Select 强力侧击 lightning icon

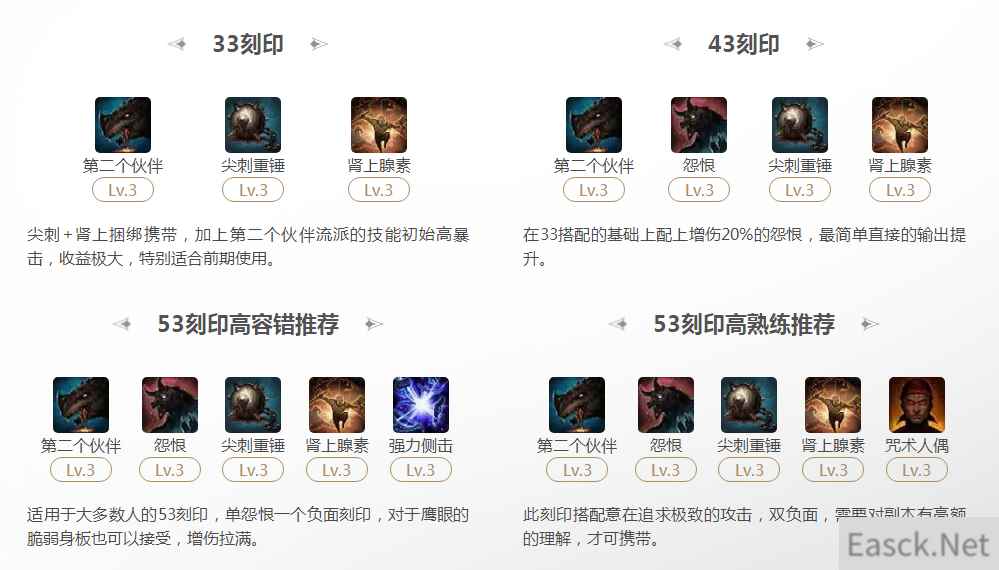coord(421,405)
